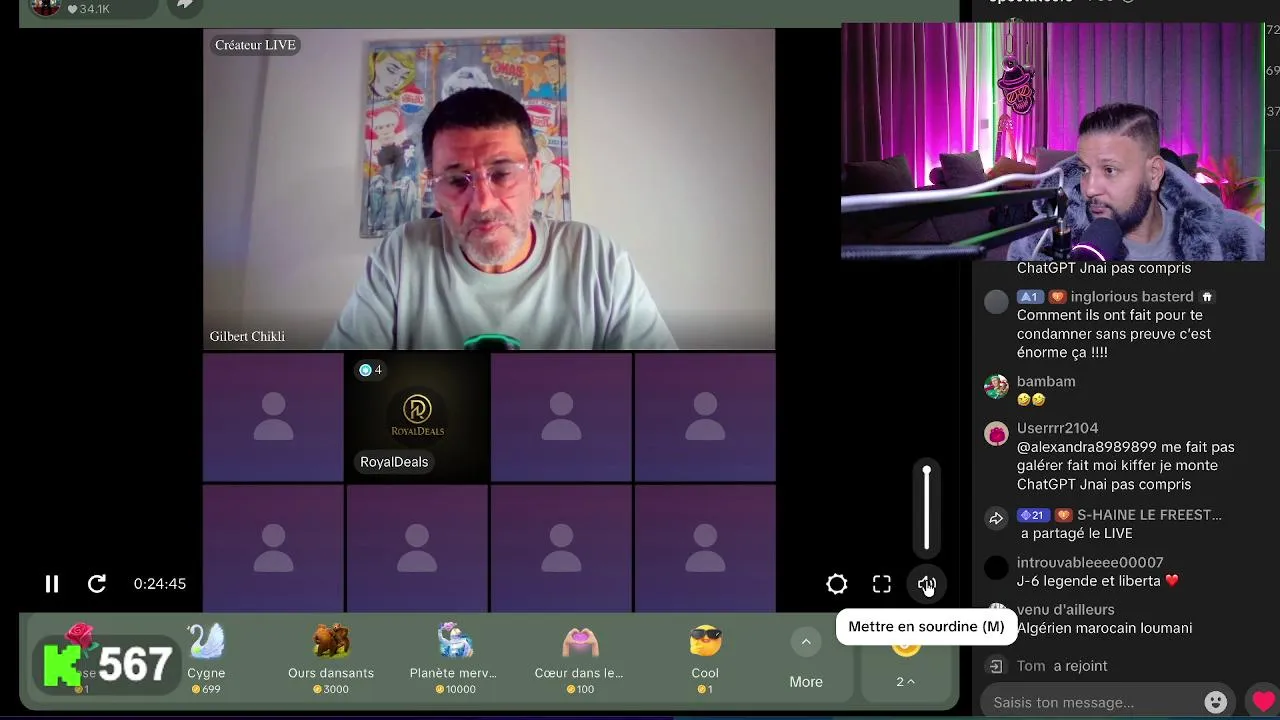Click the share arrow icon at top
The height and width of the screenshot is (720, 1280).
tap(185, 5)
